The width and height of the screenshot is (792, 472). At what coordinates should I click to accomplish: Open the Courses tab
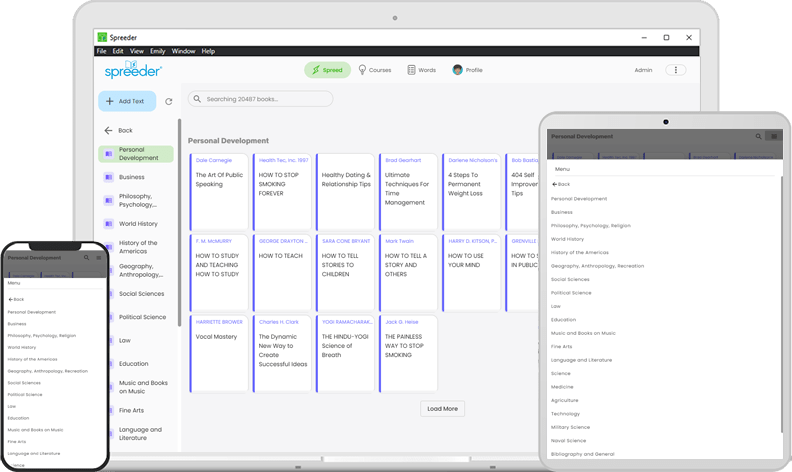click(x=375, y=70)
